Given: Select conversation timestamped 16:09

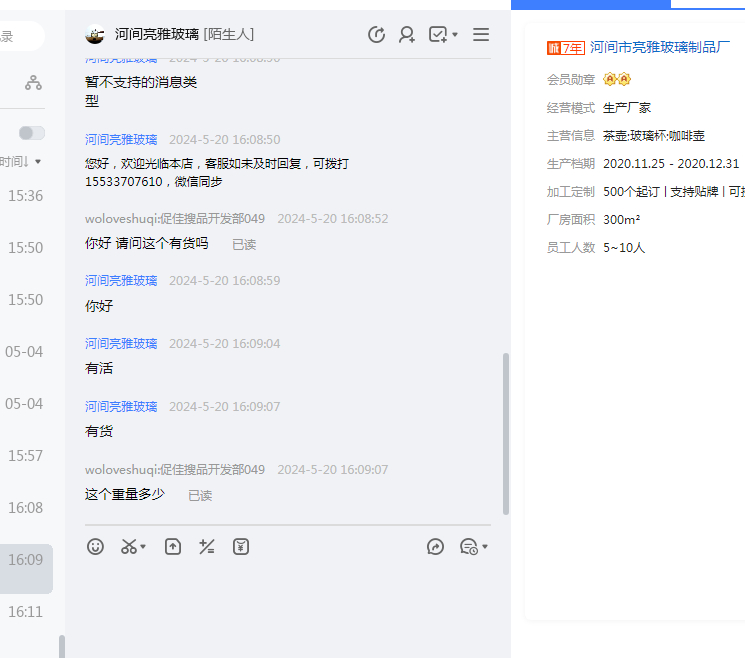Looking at the screenshot, I should (x=26, y=569).
